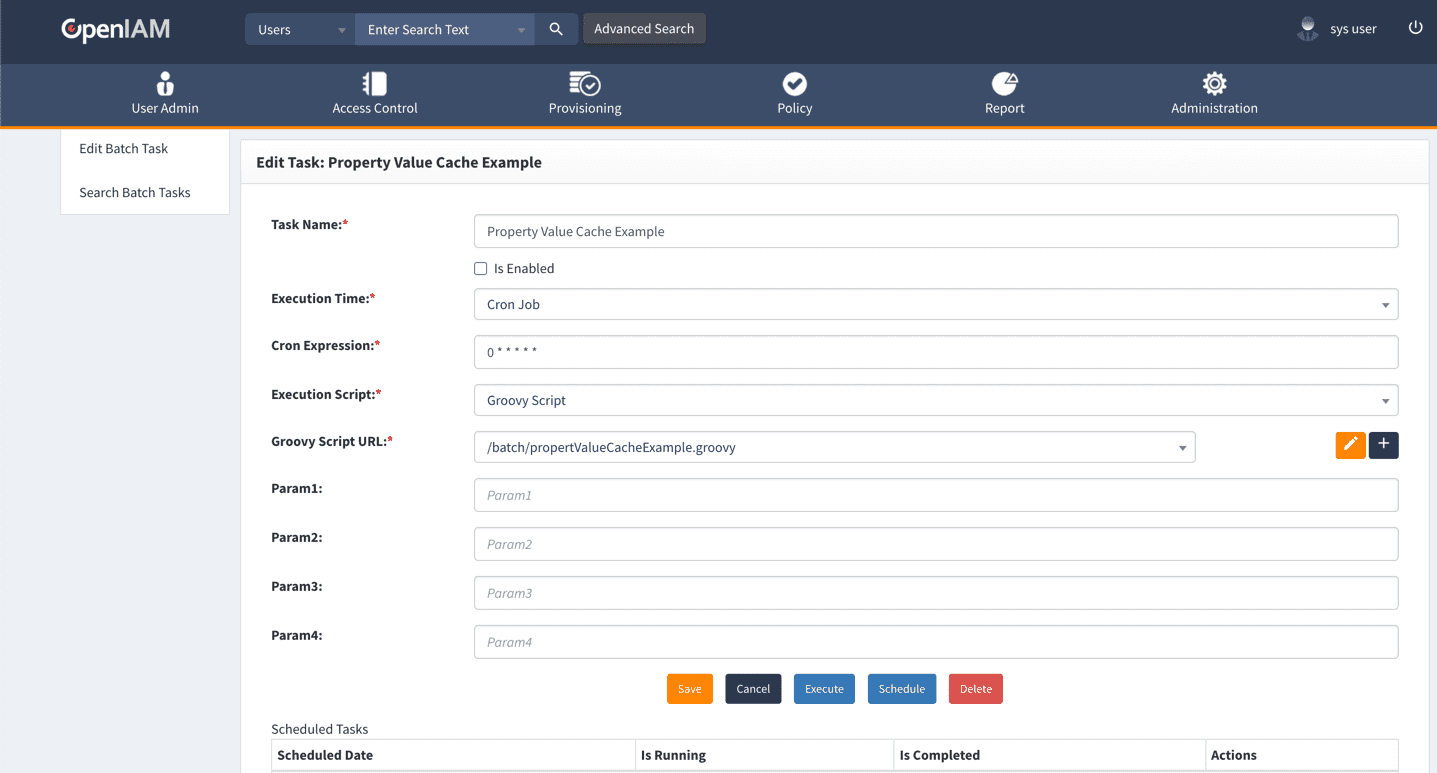Click the Scheduled Tasks section label

point(319,729)
